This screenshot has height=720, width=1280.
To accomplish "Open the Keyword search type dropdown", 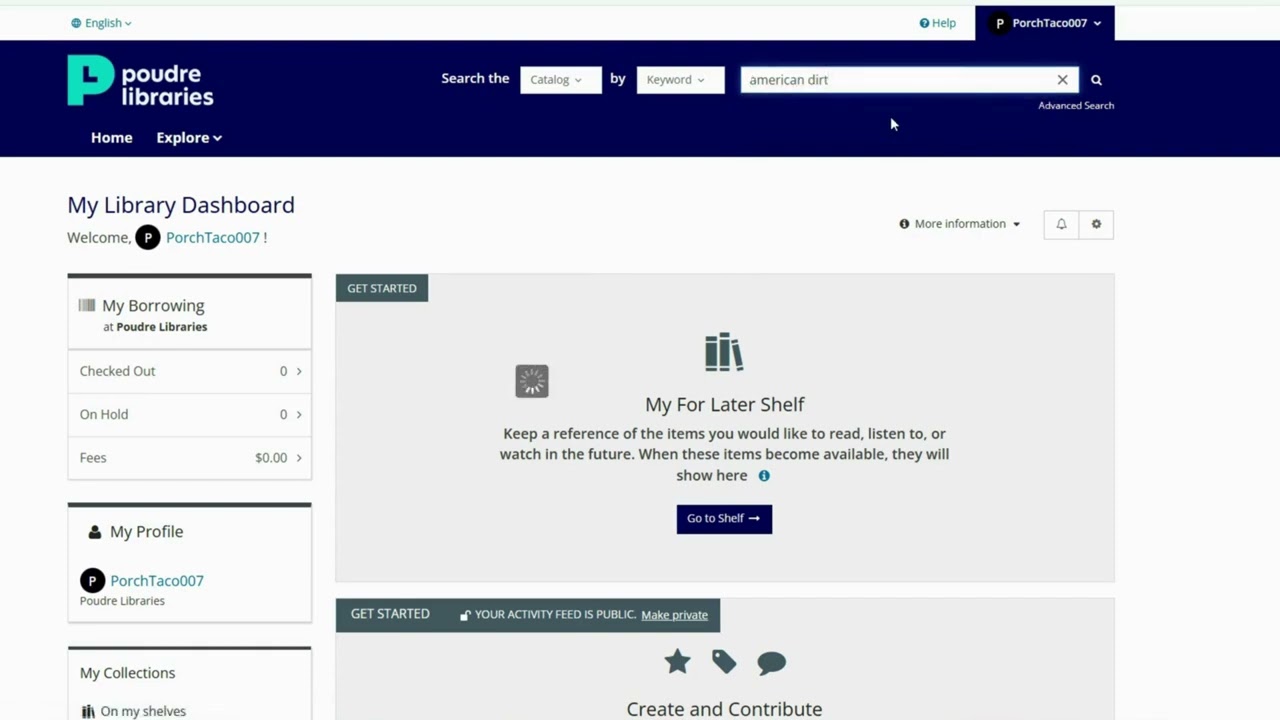I will point(680,80).
